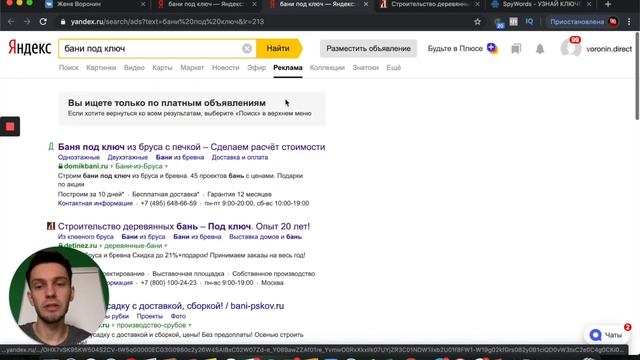Click the detinez.ru ad favicon
The height and width of the screenshot is (360, 640).
click(51, 226)
